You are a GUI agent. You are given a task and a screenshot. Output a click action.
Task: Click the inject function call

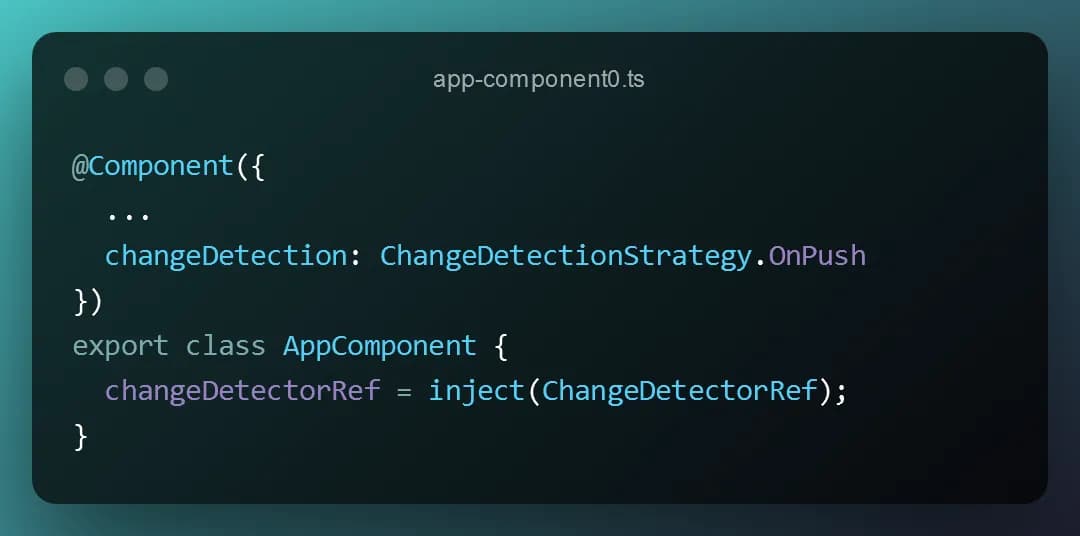click(x=477, y=391)
